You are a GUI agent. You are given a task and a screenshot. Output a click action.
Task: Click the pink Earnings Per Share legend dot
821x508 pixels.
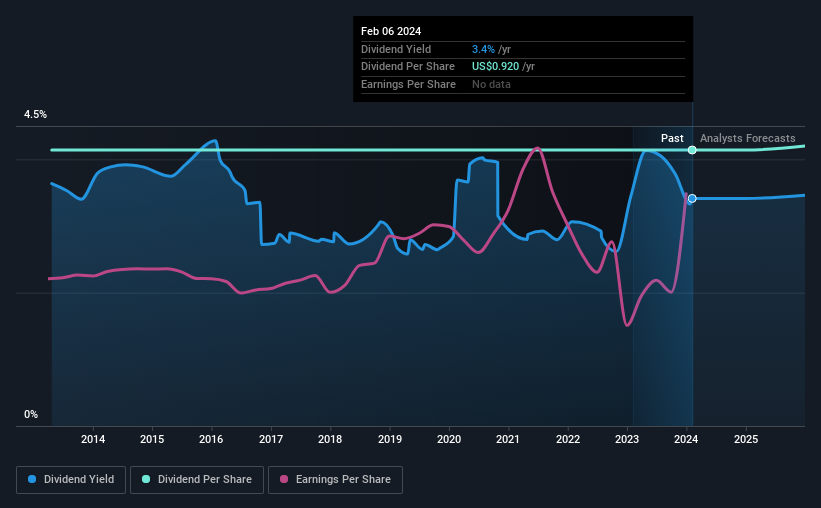point(284,479)
